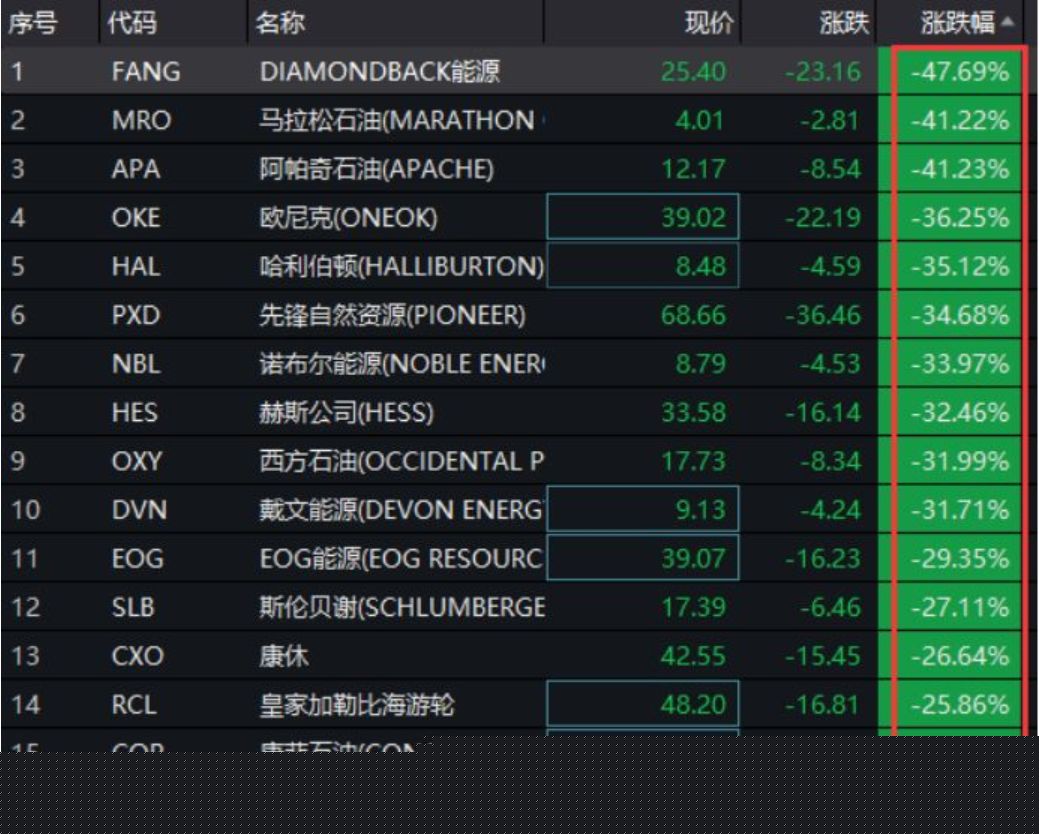Click RCL percent change -25.86%

(x=960, y=705)
